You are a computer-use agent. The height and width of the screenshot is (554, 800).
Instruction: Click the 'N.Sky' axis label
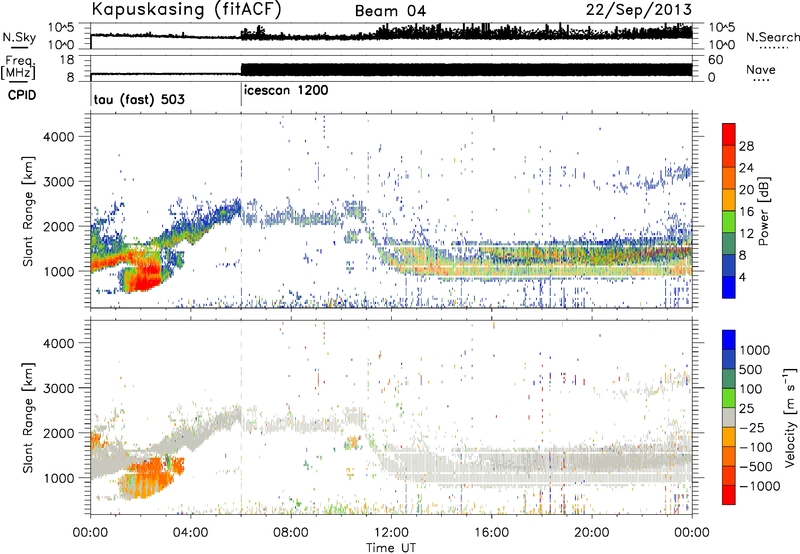pyautogui.click(x=19, y=37)
